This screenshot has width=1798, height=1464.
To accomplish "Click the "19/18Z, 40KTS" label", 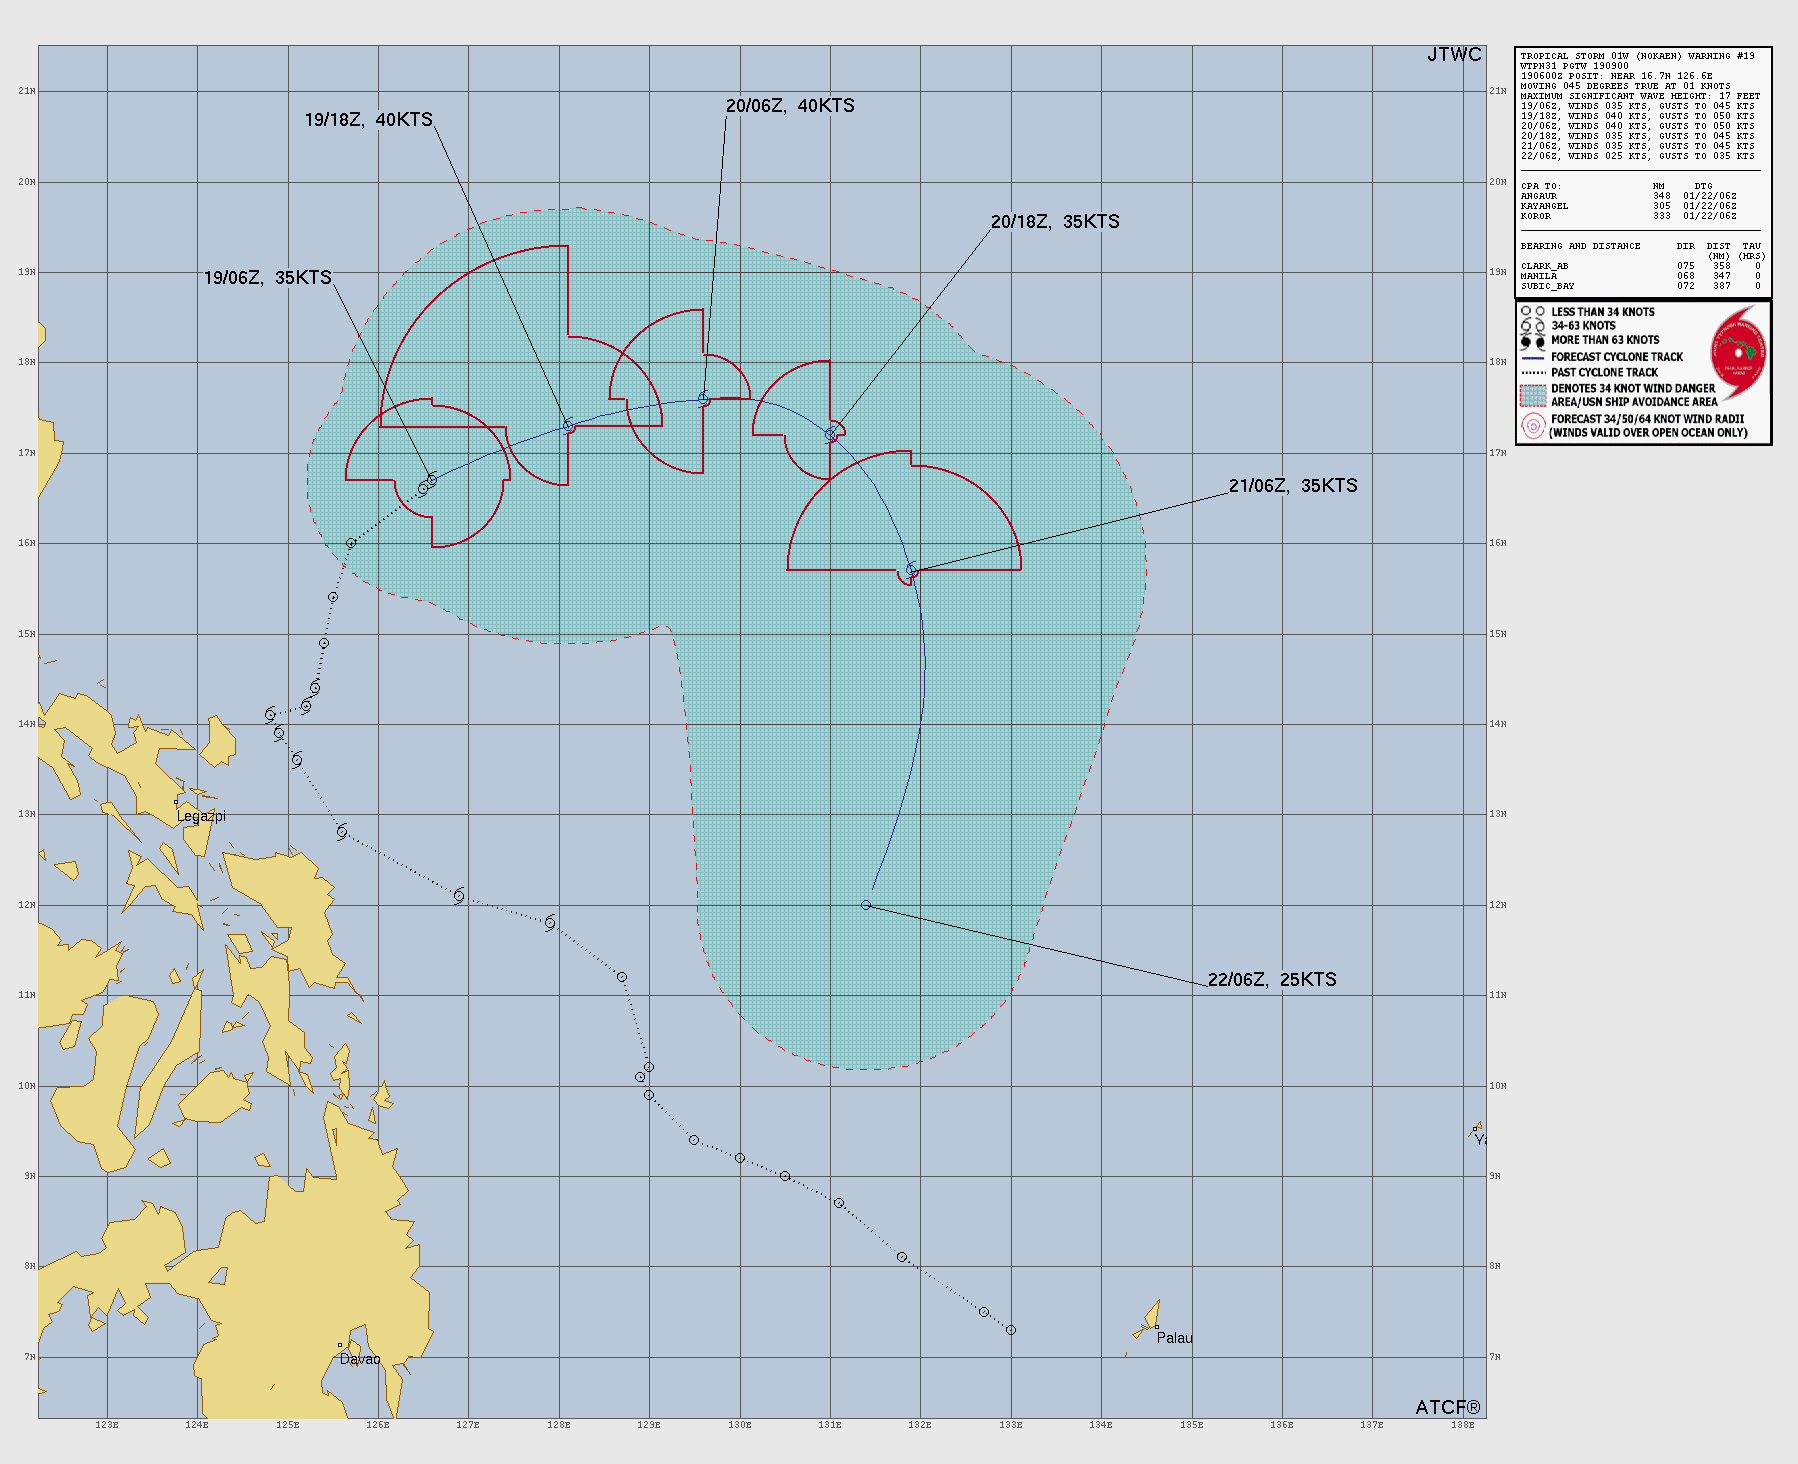I will tap(368, 120).
